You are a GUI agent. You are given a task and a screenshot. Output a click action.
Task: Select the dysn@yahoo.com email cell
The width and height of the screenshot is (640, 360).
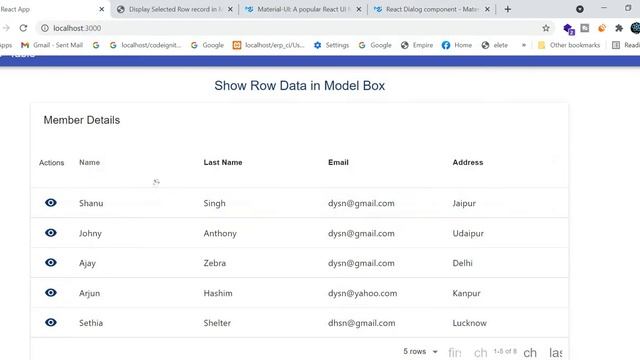click(362, 293)
